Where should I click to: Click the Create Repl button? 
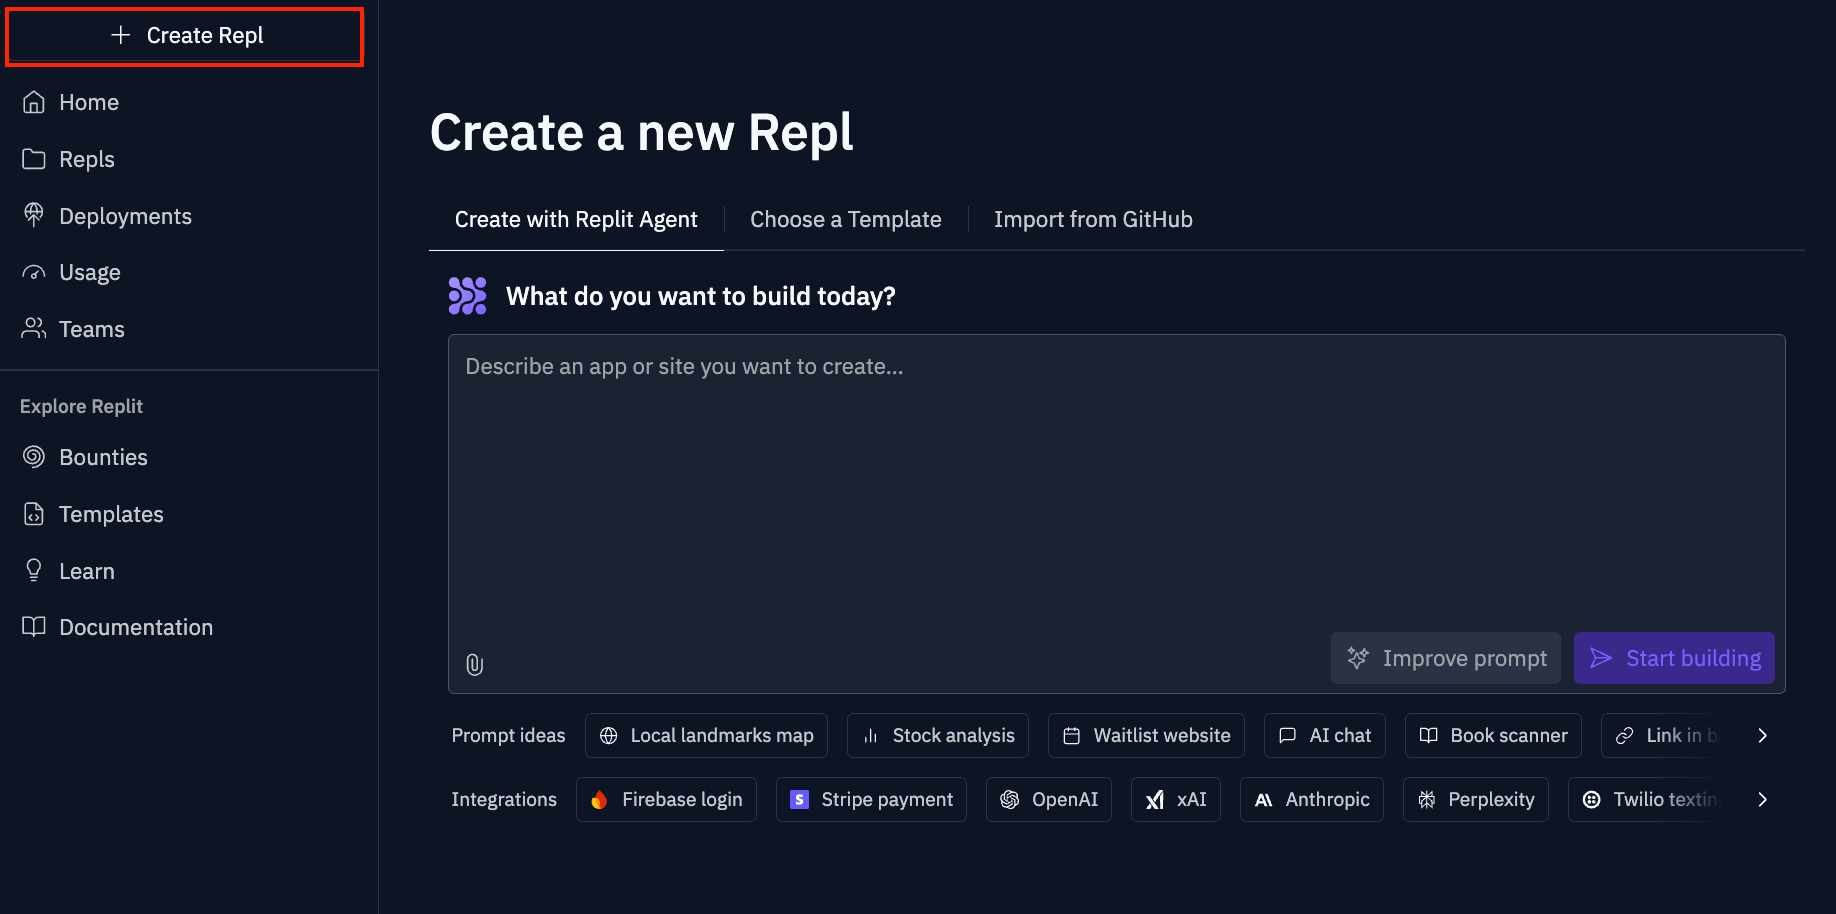point(185,36)
